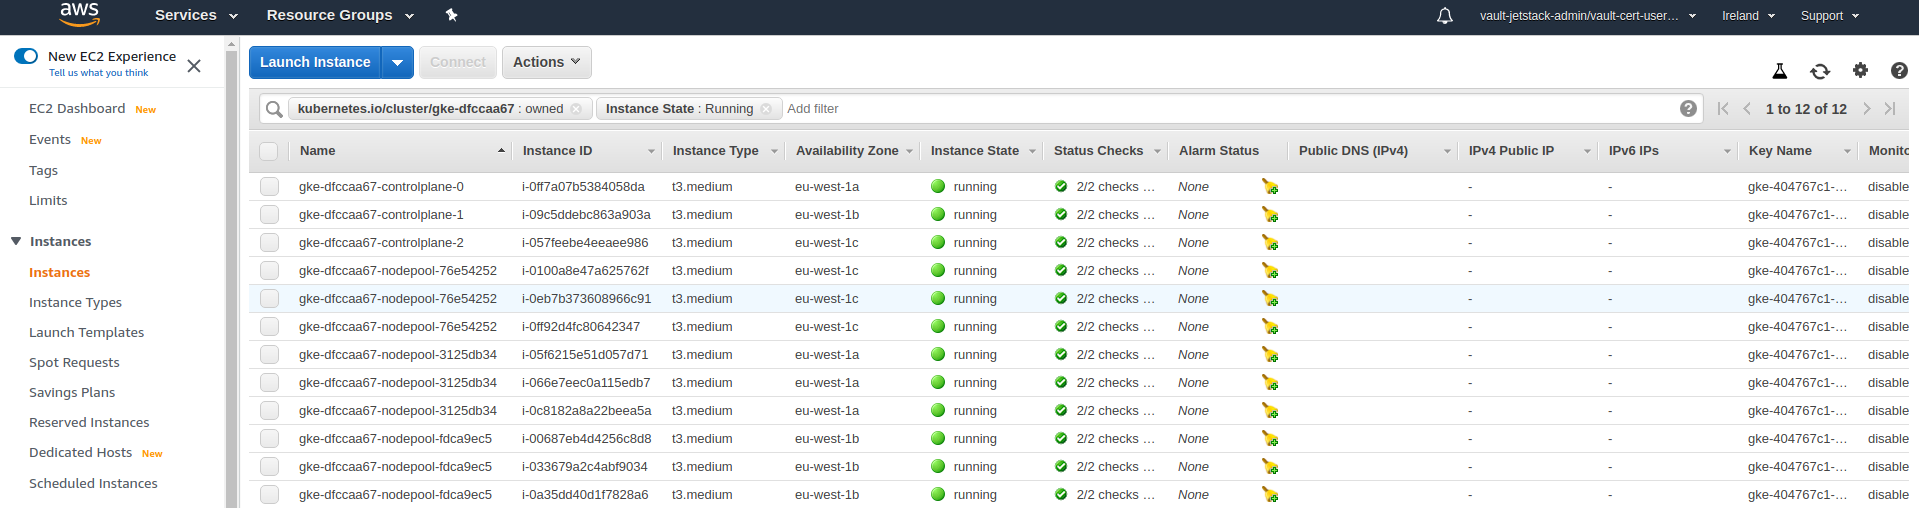Remove the kubernetes.io cluster tag filter
Image resolution: width=1919 pixels, height=508 pixels.
pos(576,109)
